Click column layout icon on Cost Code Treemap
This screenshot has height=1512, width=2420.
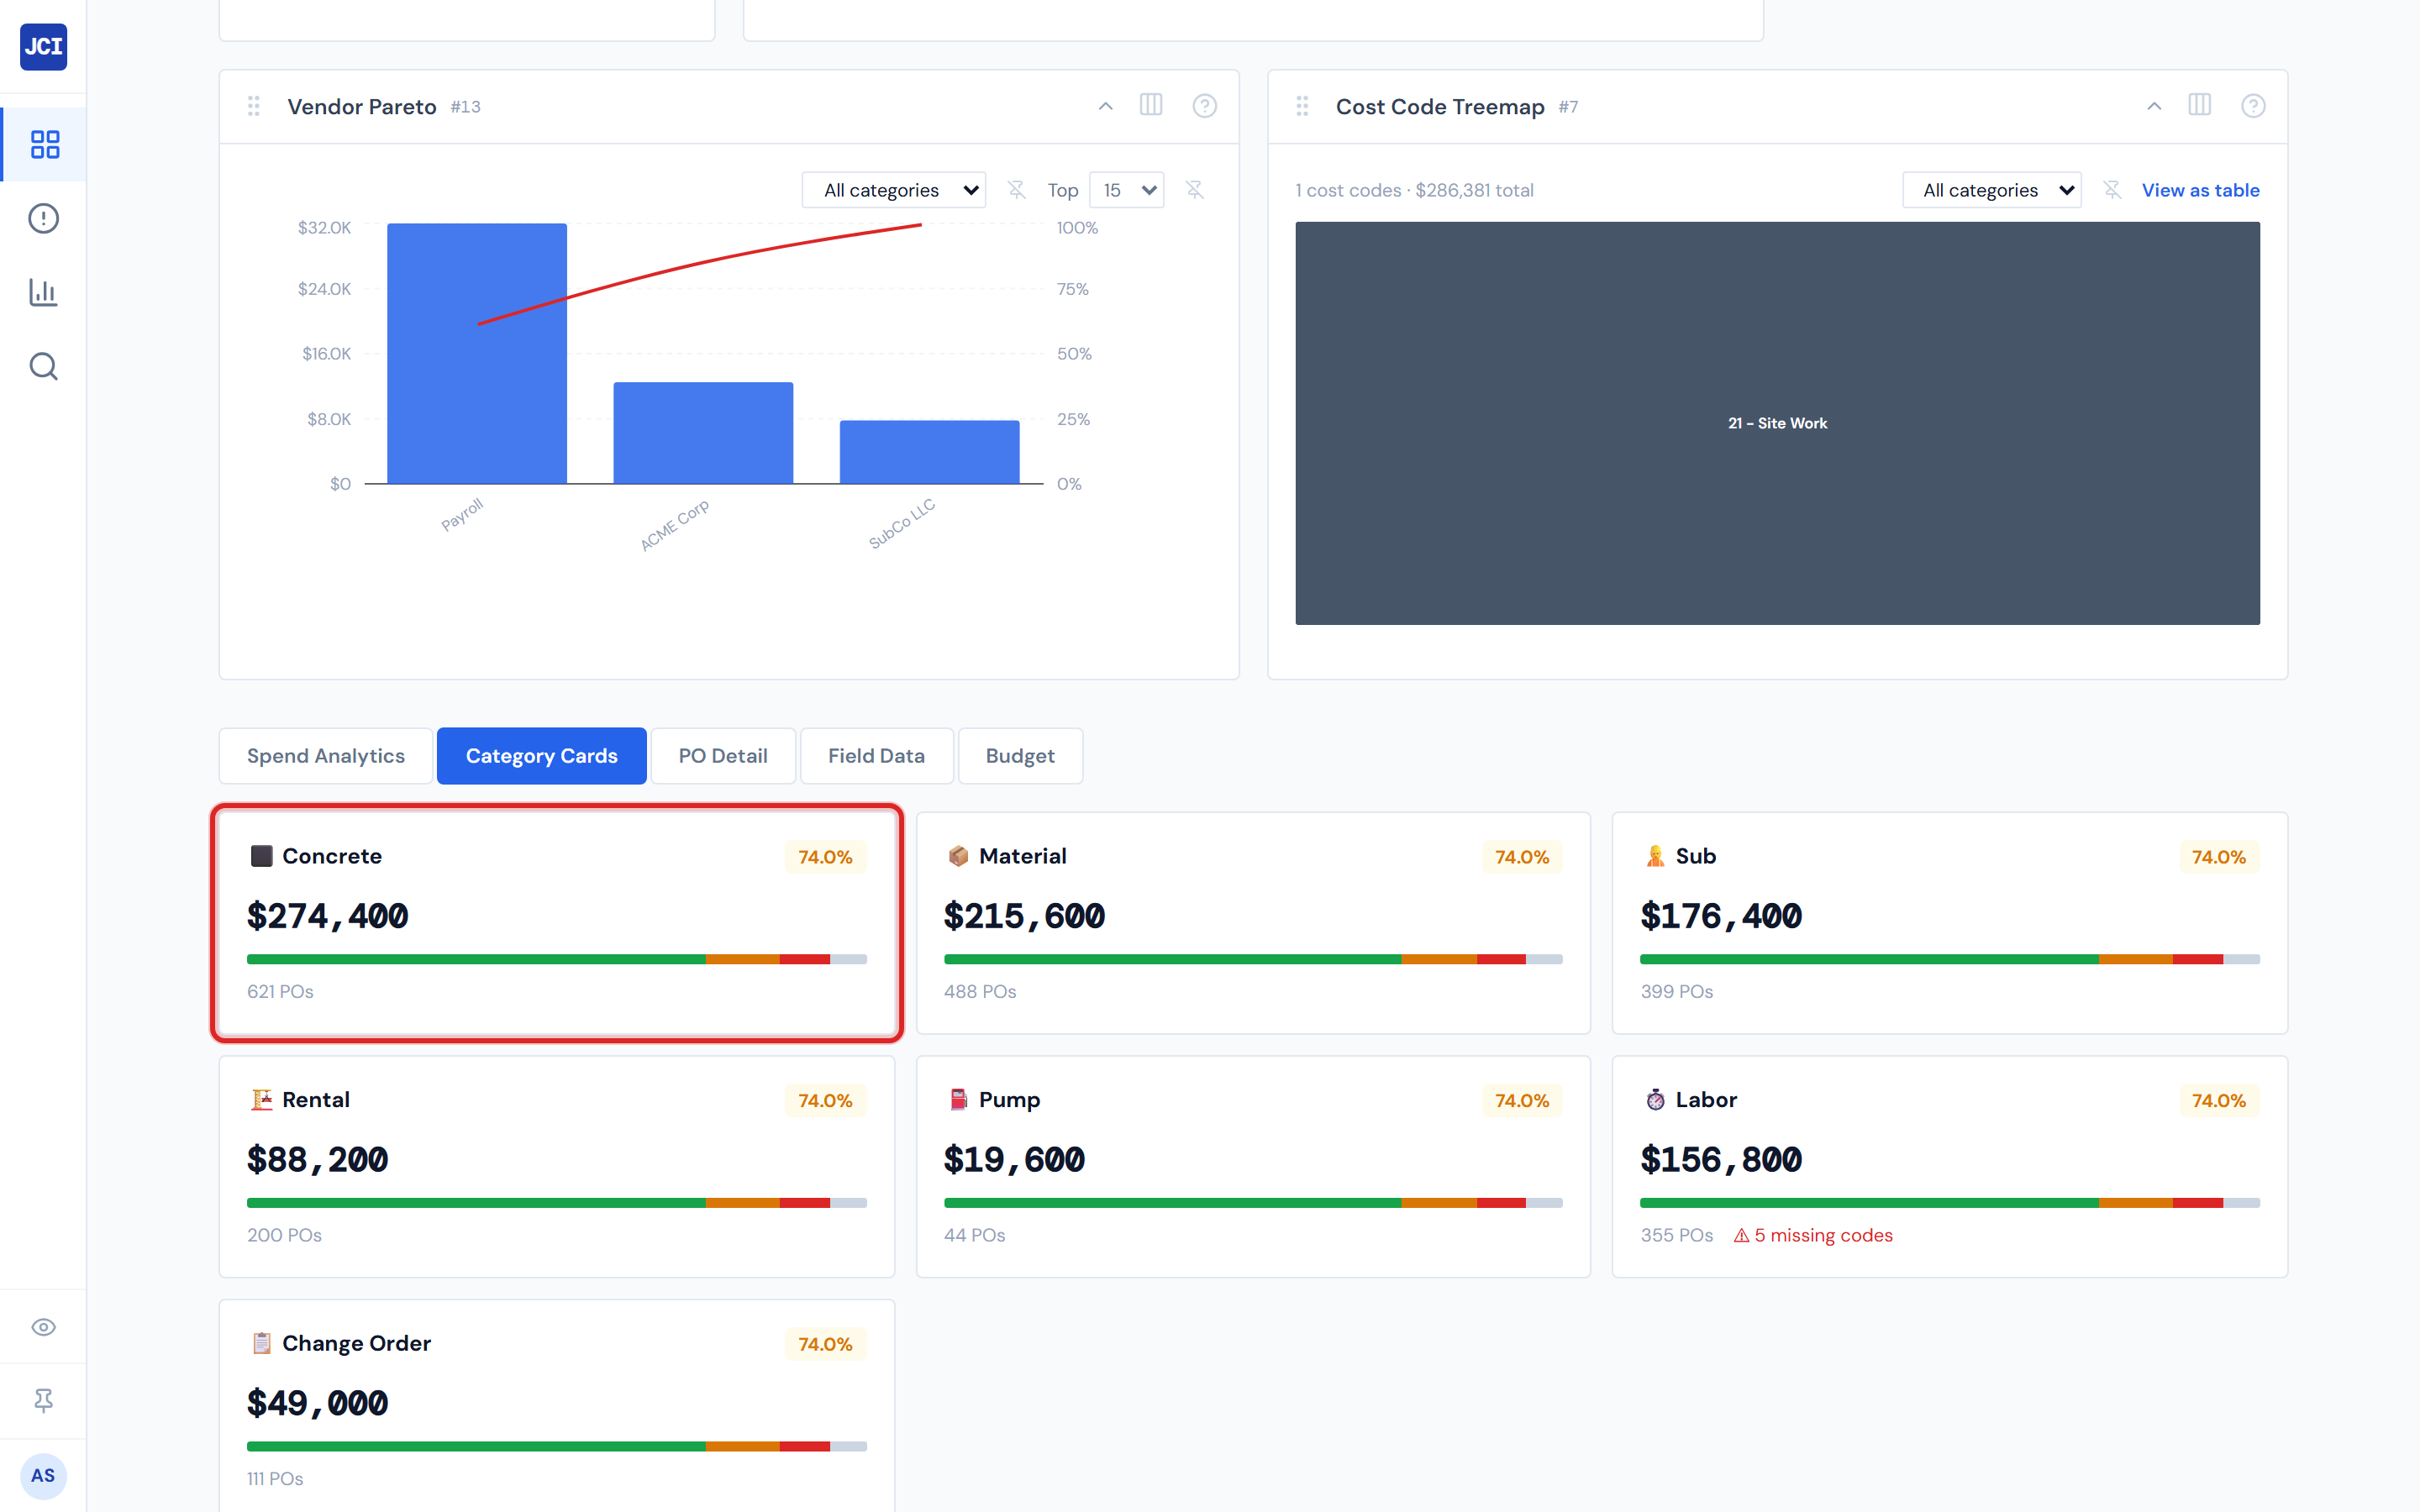click(2199, 106)
